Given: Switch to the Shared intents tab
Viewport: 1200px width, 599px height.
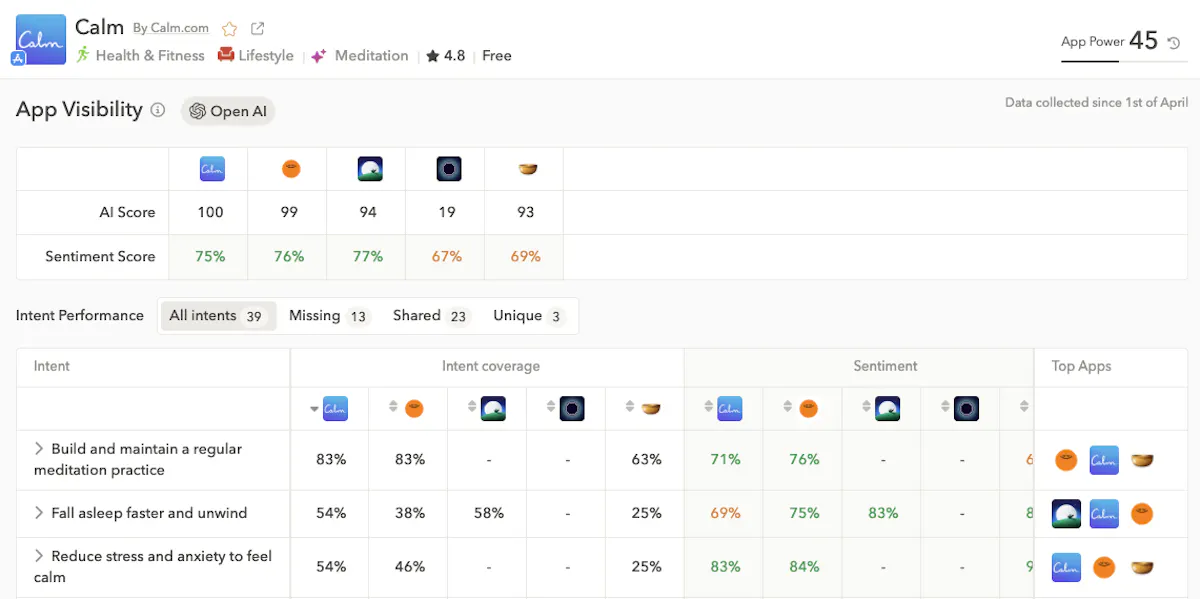Looking at the screenshot, I should (x=430, y=316).
